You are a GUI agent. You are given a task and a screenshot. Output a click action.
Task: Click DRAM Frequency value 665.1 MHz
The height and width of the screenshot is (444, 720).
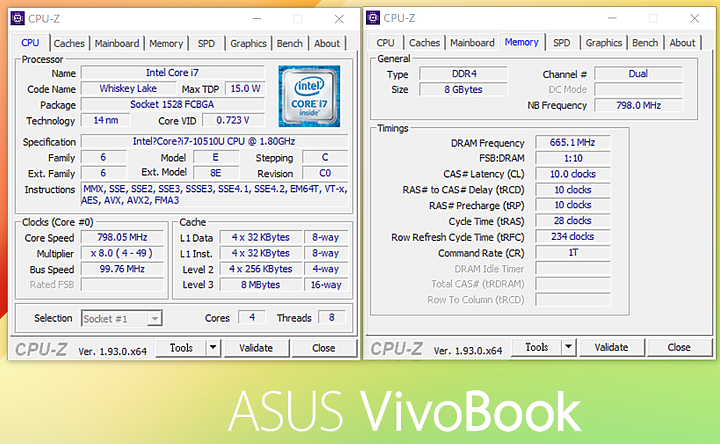tap(573, 142)
